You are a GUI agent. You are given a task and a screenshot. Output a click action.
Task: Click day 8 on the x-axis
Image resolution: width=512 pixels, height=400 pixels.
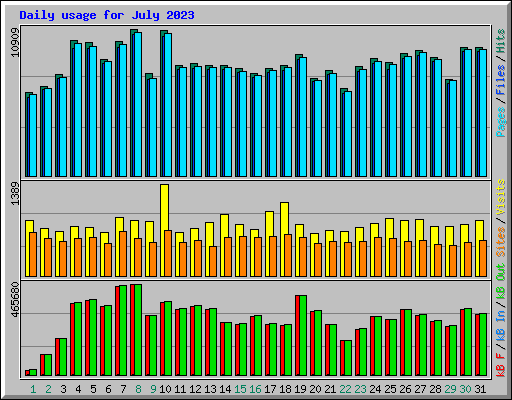138,389
